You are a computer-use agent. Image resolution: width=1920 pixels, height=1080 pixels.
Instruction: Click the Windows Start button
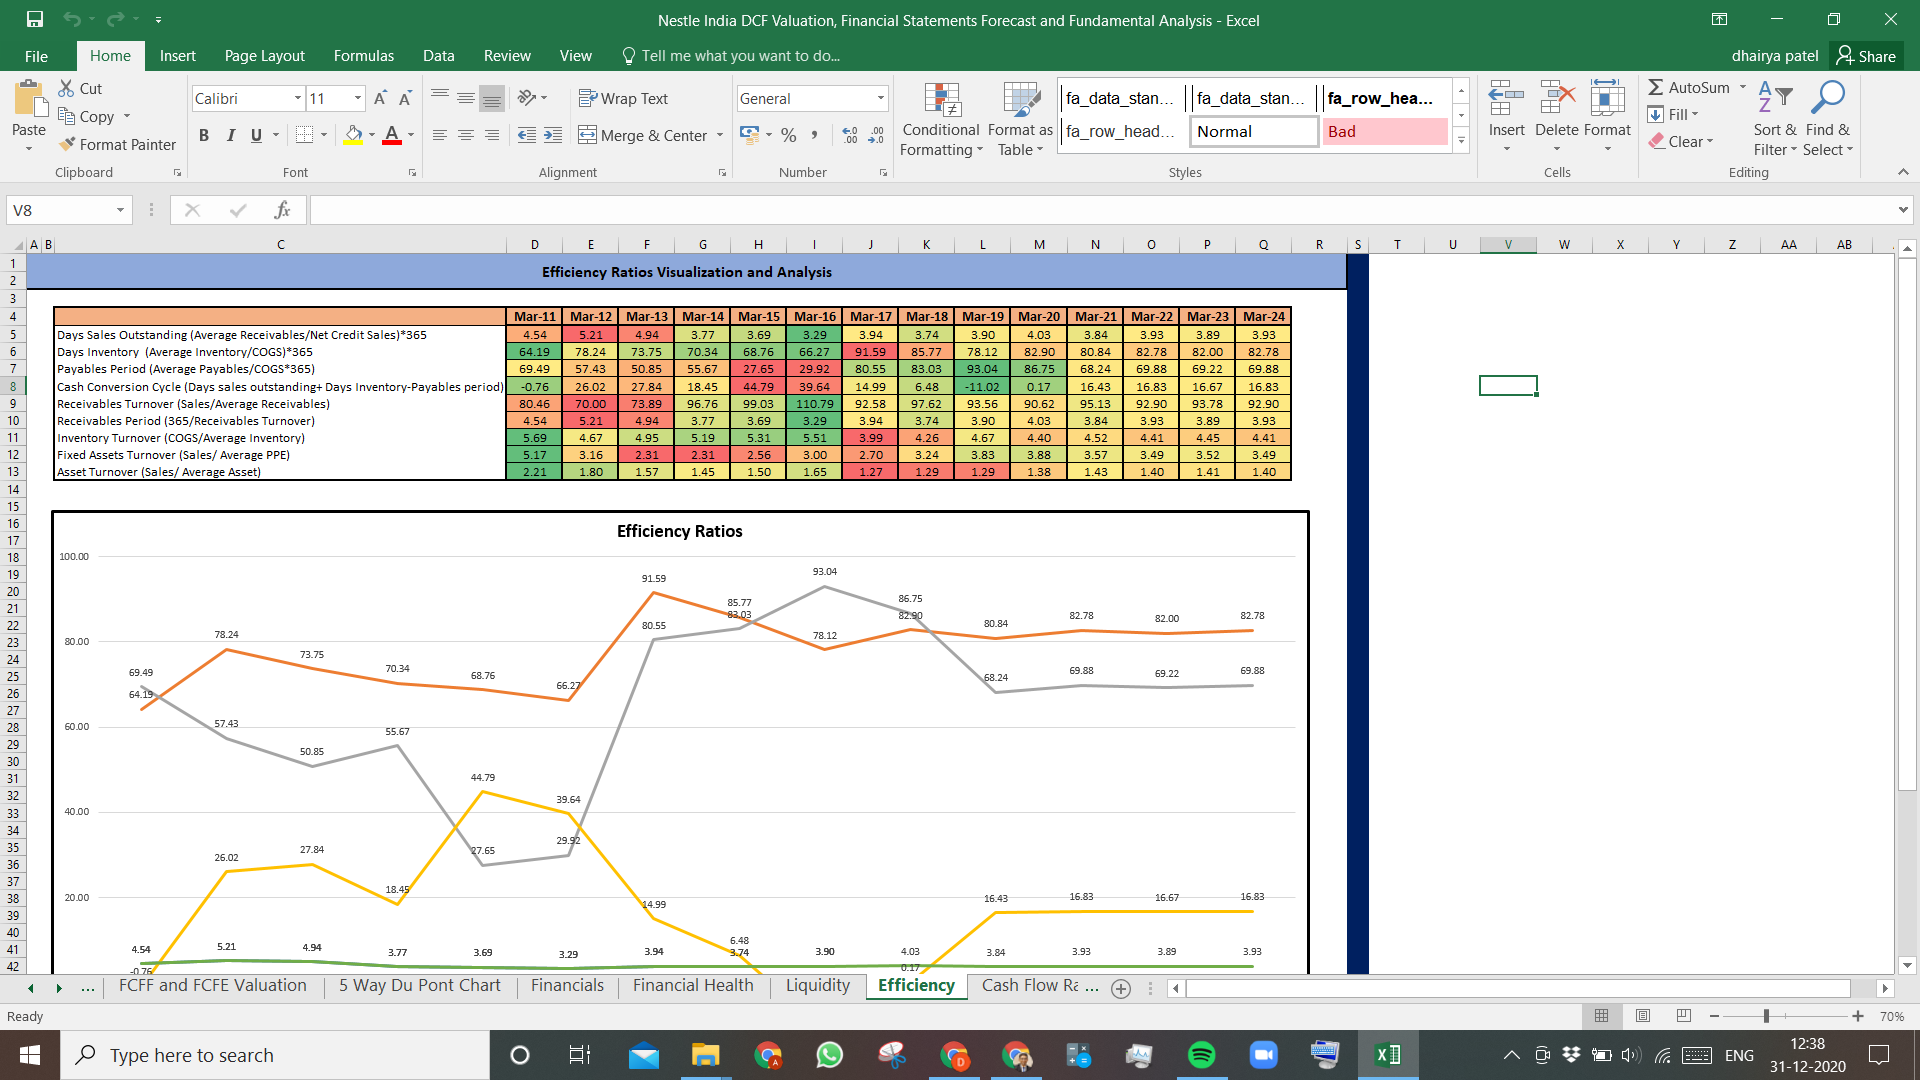click(x=30, y=1055)
